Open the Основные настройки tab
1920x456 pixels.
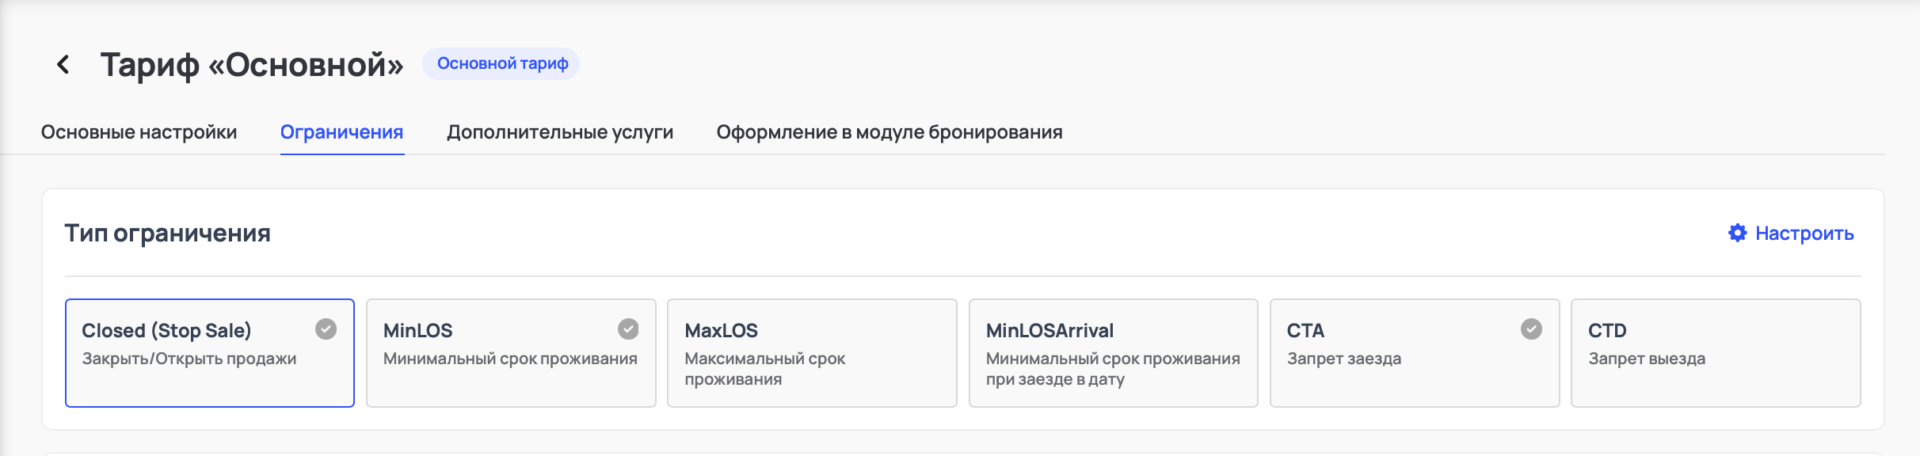[139, 132]
